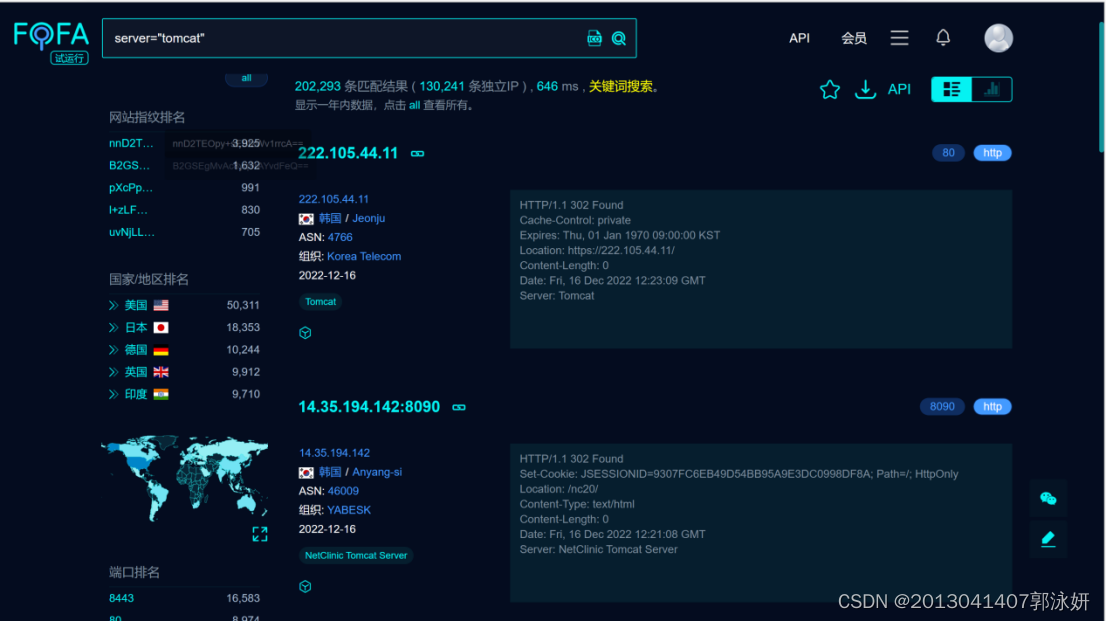Select port 8443 in port ranking
The image size is (1106, 621).
(x=121, y=598)
